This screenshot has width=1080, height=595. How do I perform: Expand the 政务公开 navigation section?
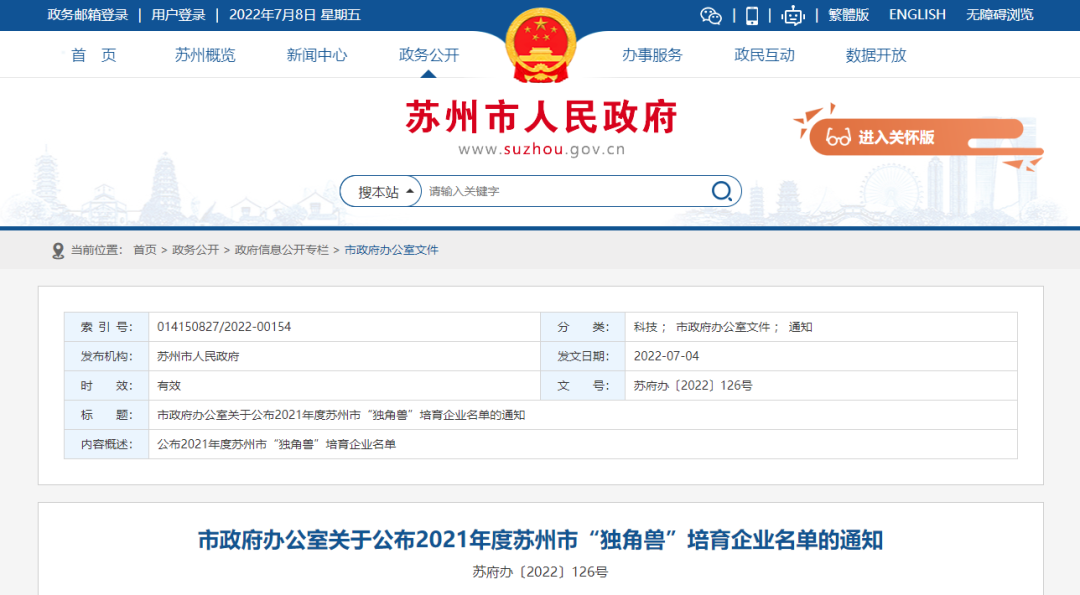pyautogui.click(x=428, y=56)
